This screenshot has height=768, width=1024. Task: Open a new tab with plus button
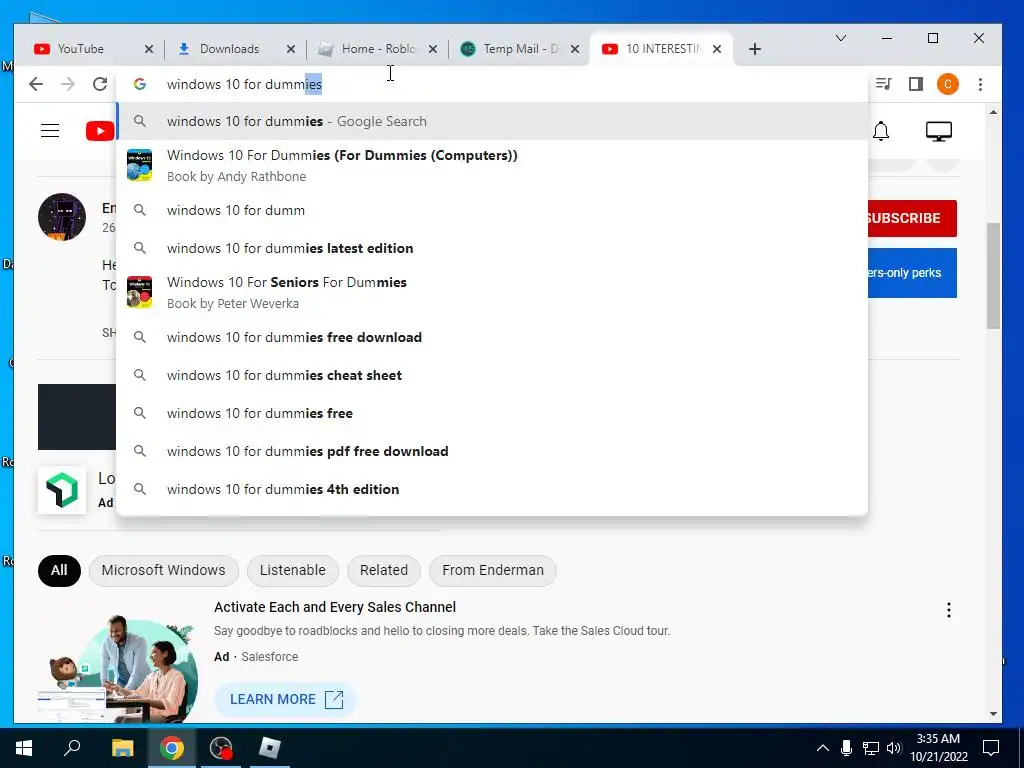coord(755,49)
